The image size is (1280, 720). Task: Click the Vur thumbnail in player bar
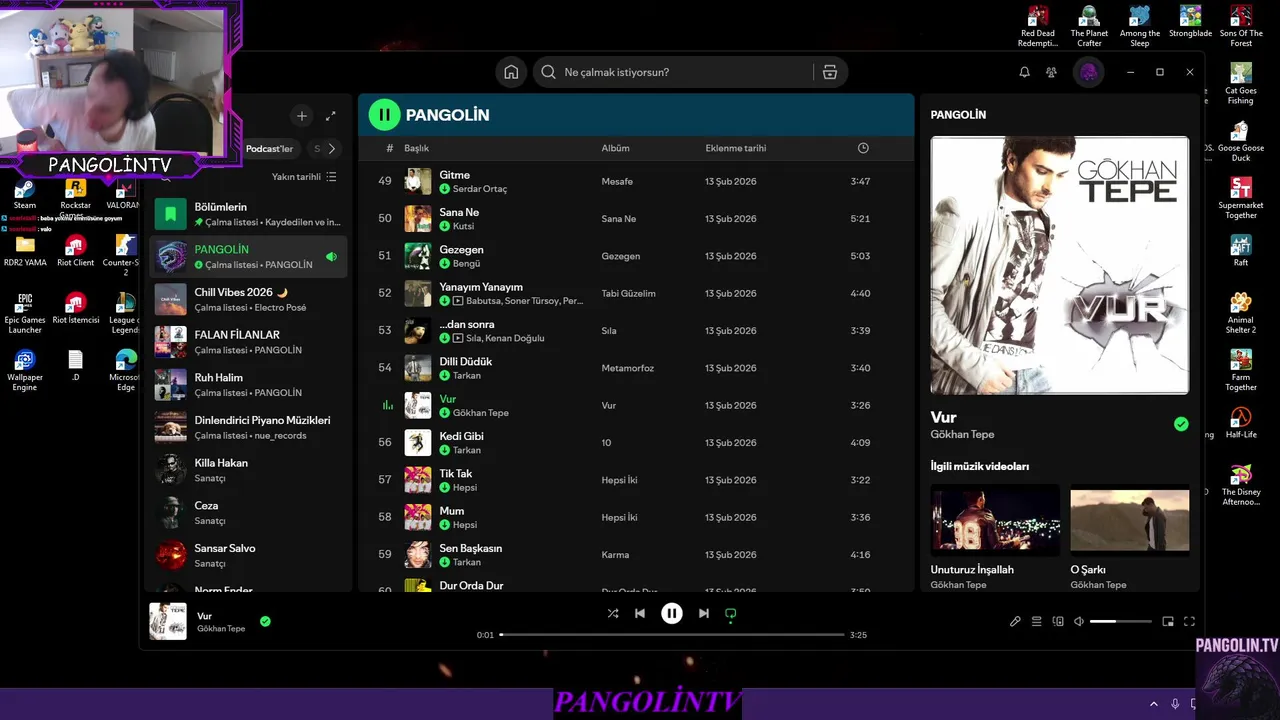(168, 621)
